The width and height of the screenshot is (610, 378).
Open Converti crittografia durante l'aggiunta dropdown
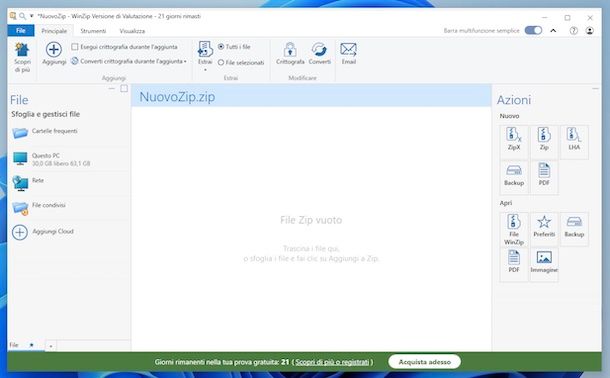(x=185, y=61)
